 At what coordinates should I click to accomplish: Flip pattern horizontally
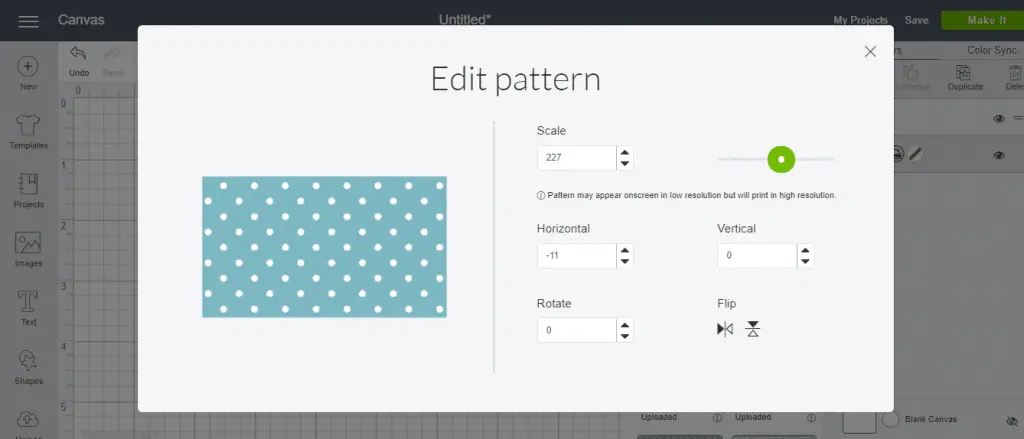pyautogui.click(x=725, y=329)
